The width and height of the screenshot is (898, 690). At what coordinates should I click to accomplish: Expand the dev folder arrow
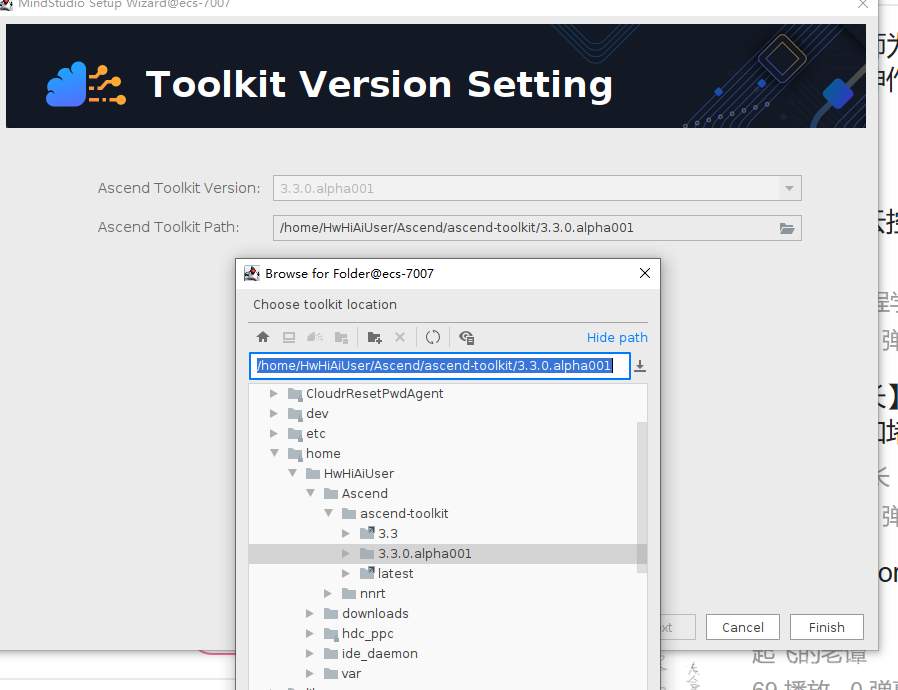pyautogui.click(x=274, y=413)
